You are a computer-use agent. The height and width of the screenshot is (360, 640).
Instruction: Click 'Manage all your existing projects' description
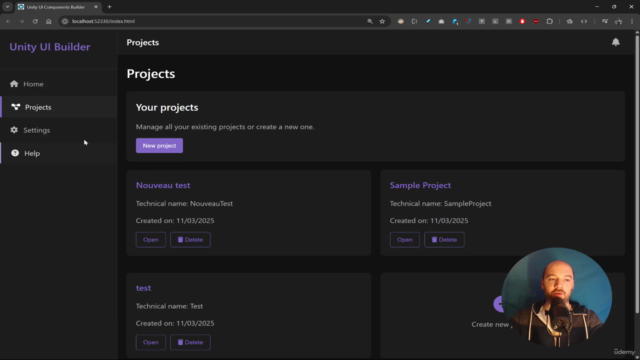pyautogui.click(x=225, y=127)
